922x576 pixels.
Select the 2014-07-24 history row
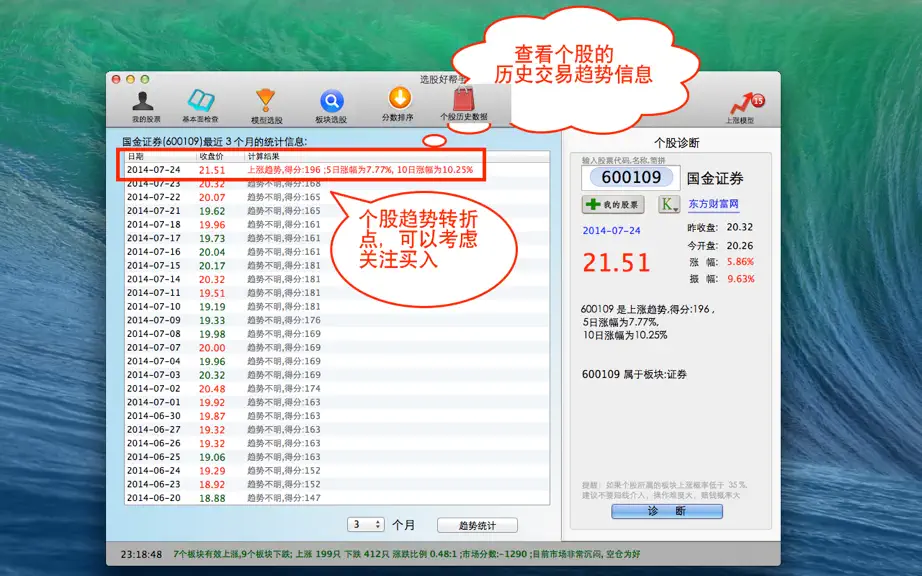click(x=337, y=170)
